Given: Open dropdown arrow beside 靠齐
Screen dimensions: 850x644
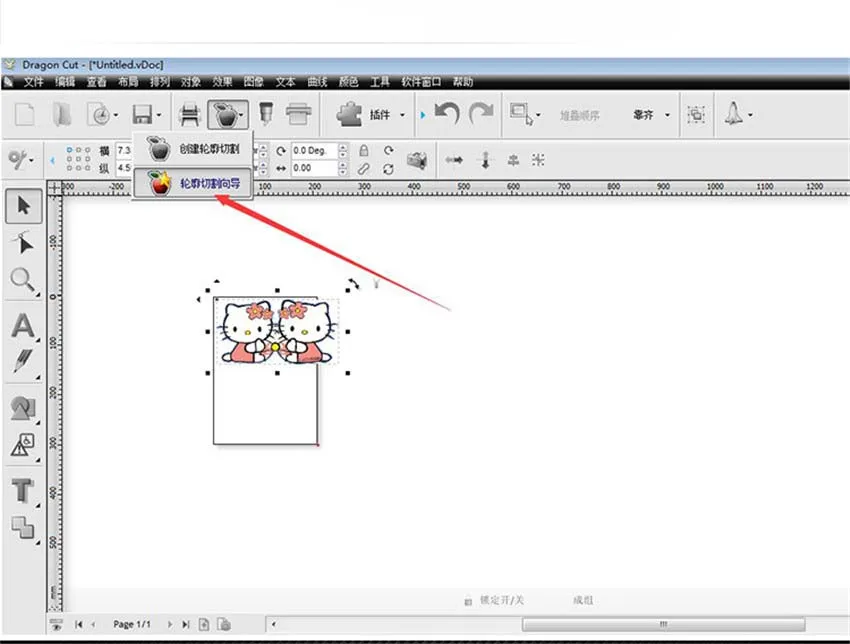Looking at the screenshot, I should pos(667,115).
